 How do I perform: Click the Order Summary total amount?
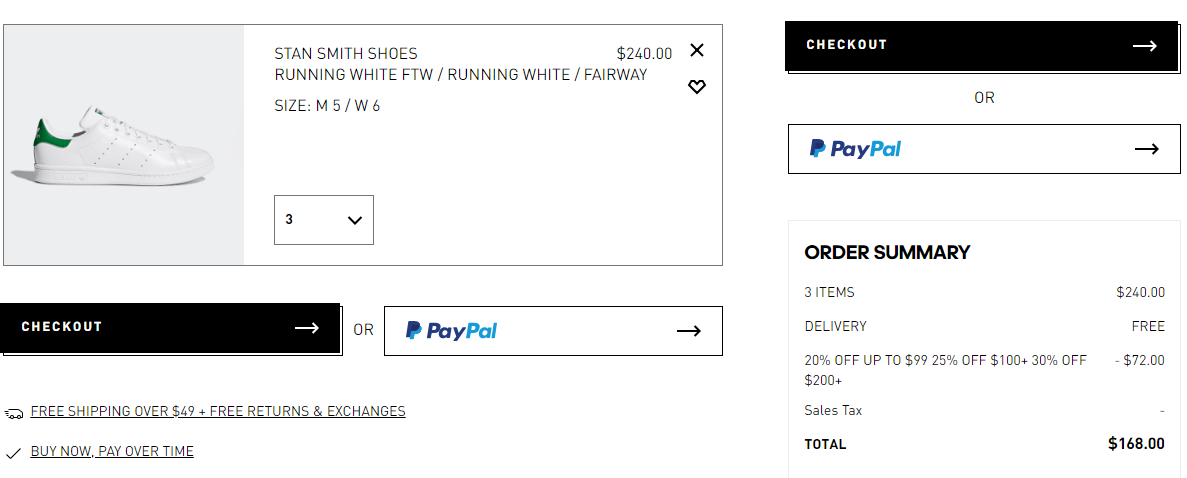[x=1136, y=444]
